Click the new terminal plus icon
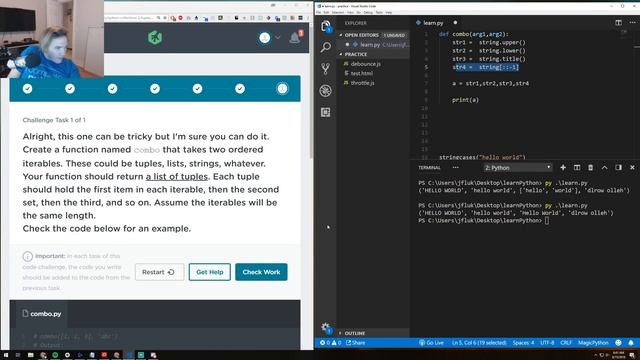 (x=563, y=167)
